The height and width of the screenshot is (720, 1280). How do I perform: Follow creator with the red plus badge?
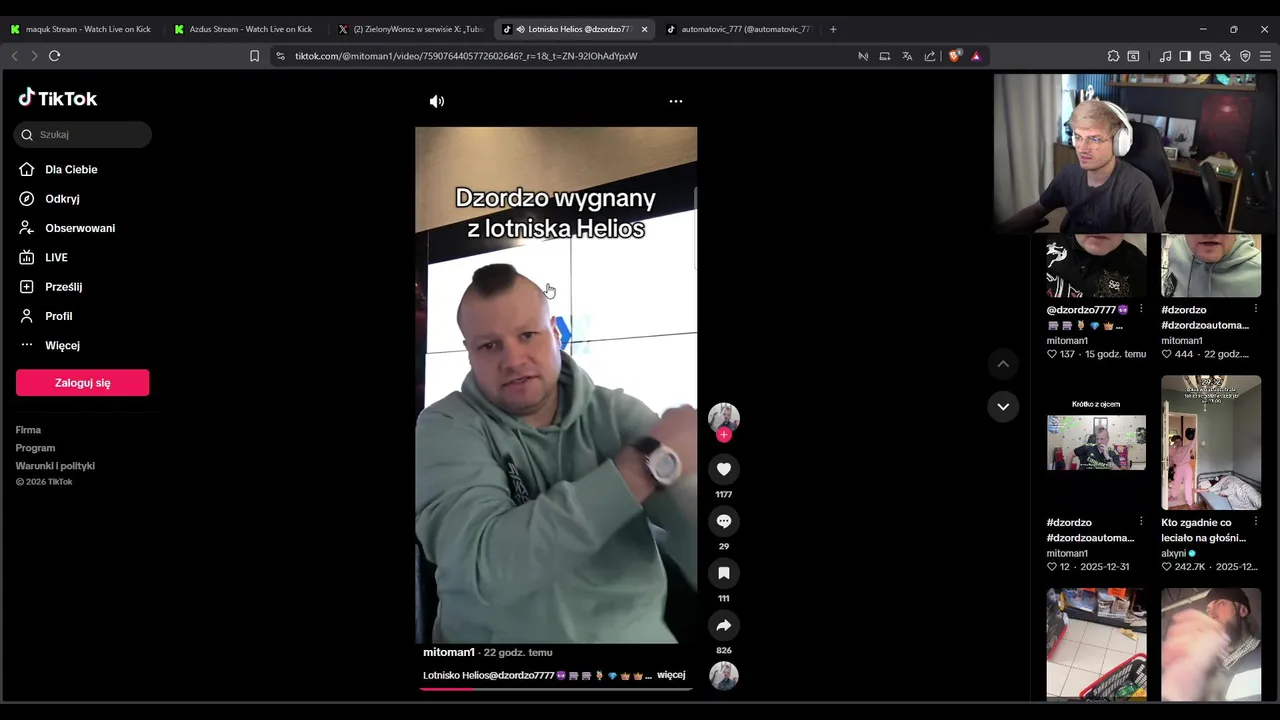[x=724, y=435]
